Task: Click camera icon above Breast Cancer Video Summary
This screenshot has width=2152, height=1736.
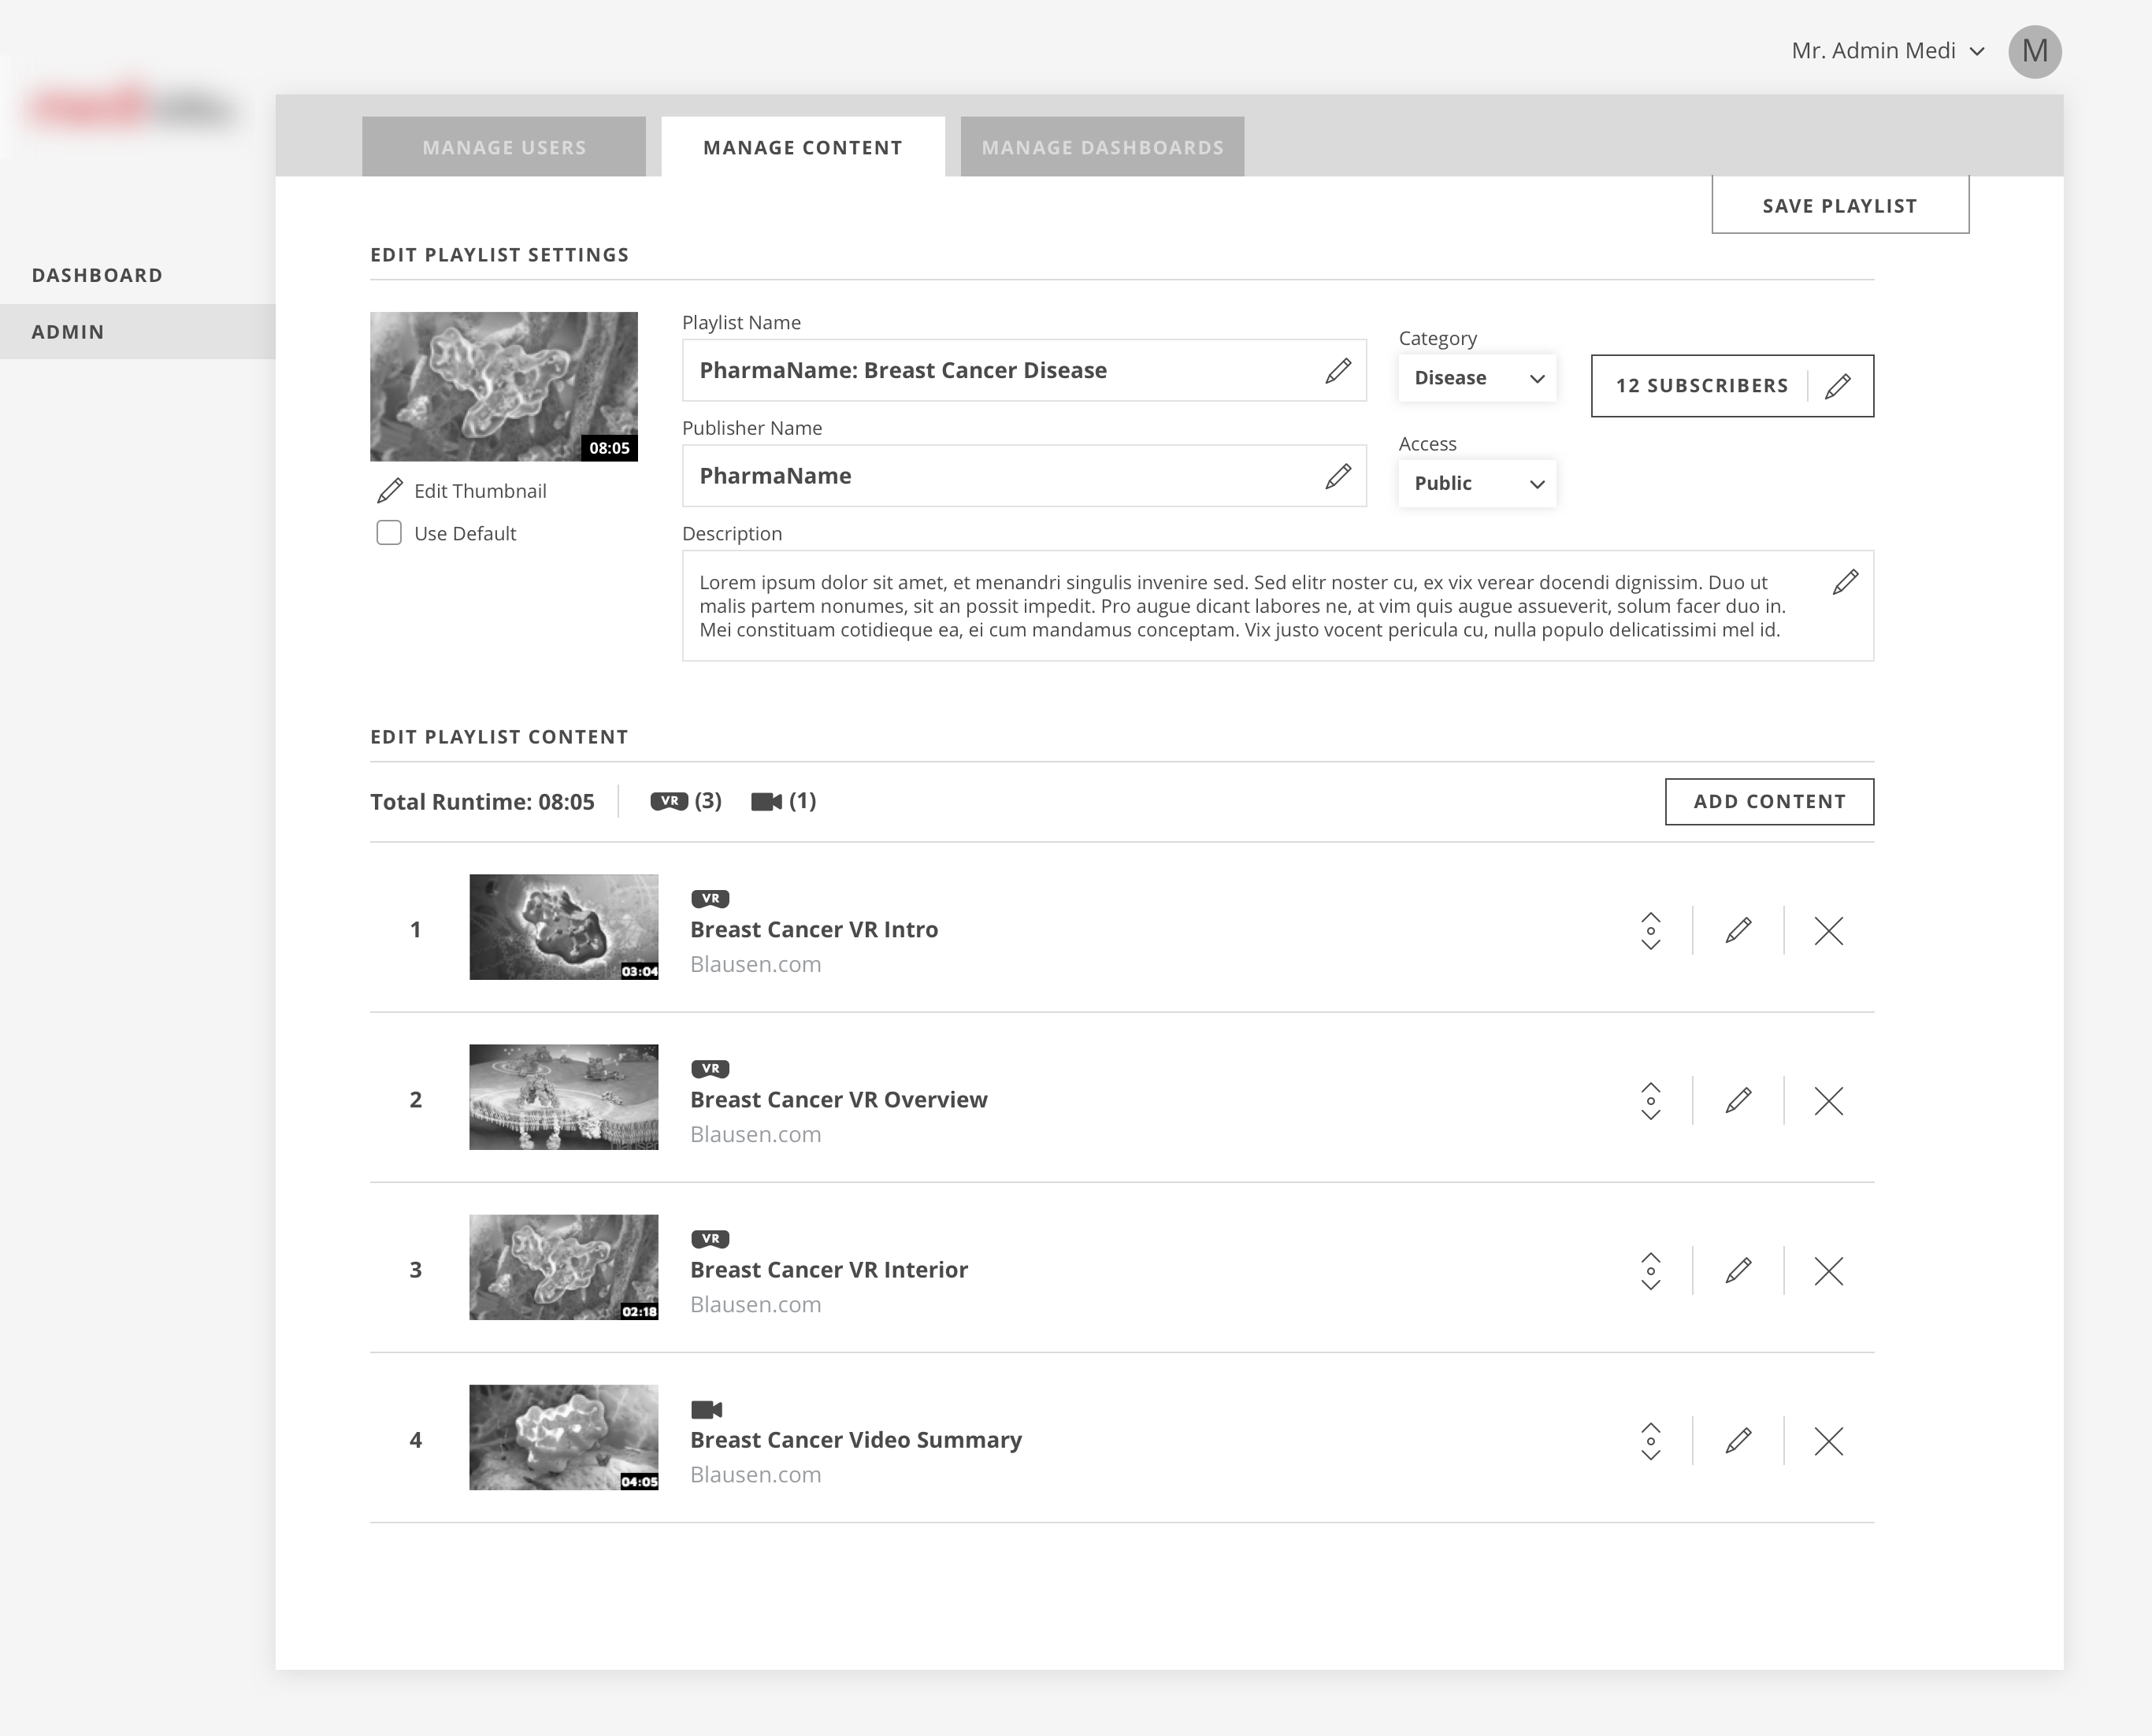Action: [706, 1410]
